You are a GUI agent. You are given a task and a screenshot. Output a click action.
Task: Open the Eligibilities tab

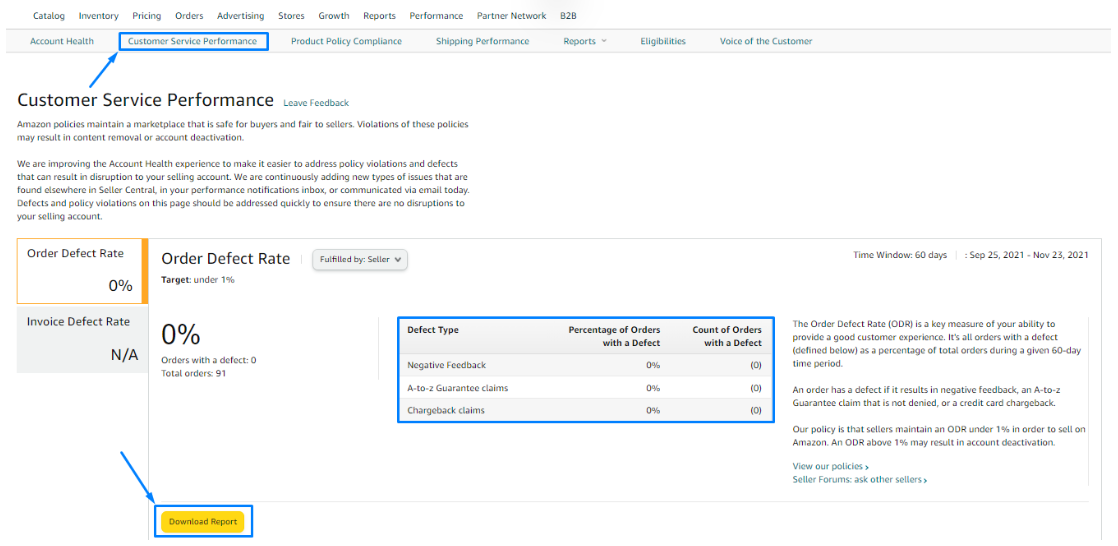(x=663, y=41)
